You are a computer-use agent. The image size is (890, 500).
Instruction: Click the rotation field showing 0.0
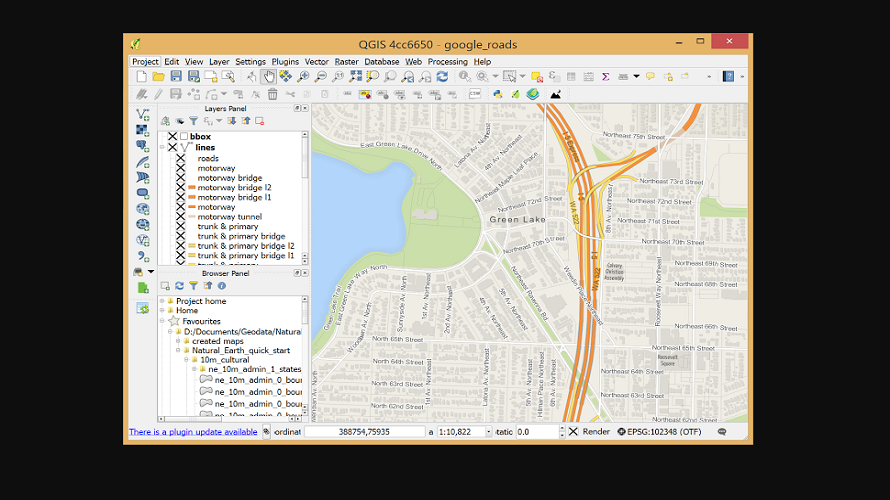coord(538,432)
